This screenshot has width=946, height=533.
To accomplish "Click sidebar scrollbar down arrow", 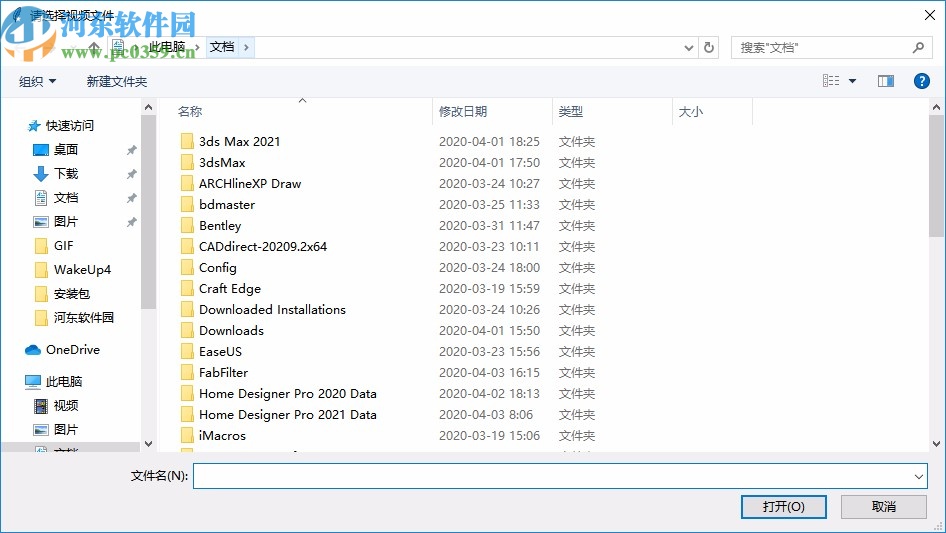I will (x=148, y=444).
